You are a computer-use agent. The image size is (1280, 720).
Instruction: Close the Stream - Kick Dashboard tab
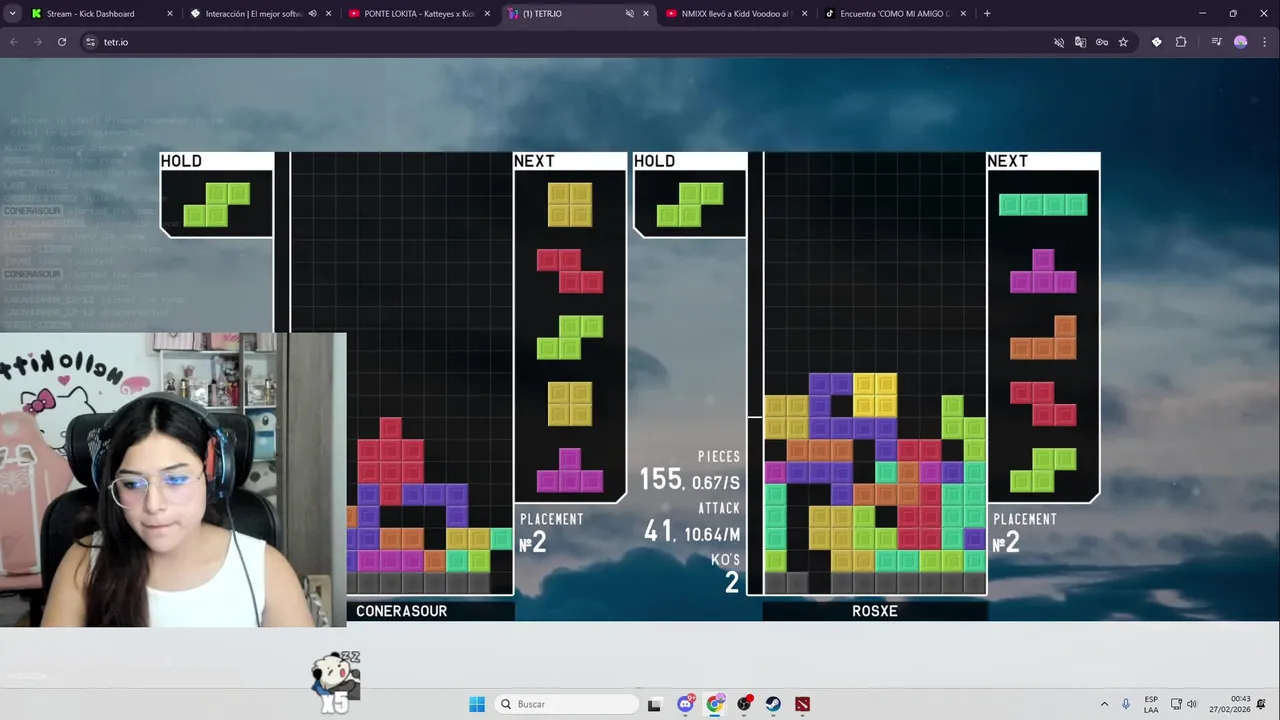(x=169, y=14)
